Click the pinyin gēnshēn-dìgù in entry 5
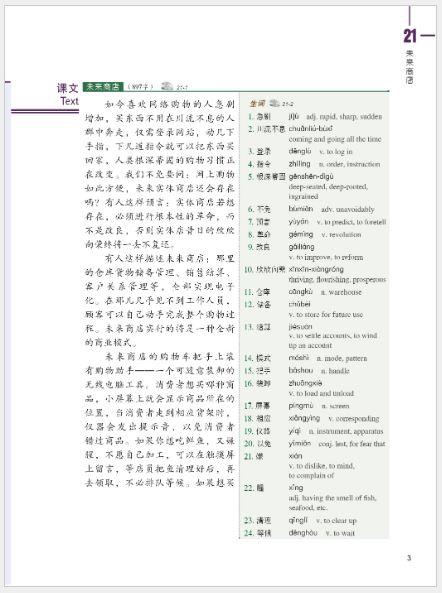The height and width of the screenshot is (593, 442). point(311,176)
